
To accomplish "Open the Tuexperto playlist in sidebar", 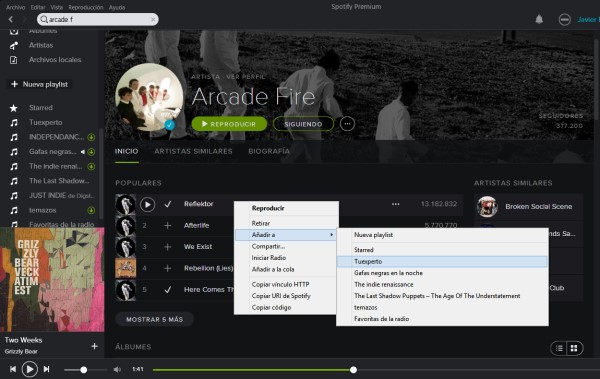I will pyautogui.click(x=46, y=123).
